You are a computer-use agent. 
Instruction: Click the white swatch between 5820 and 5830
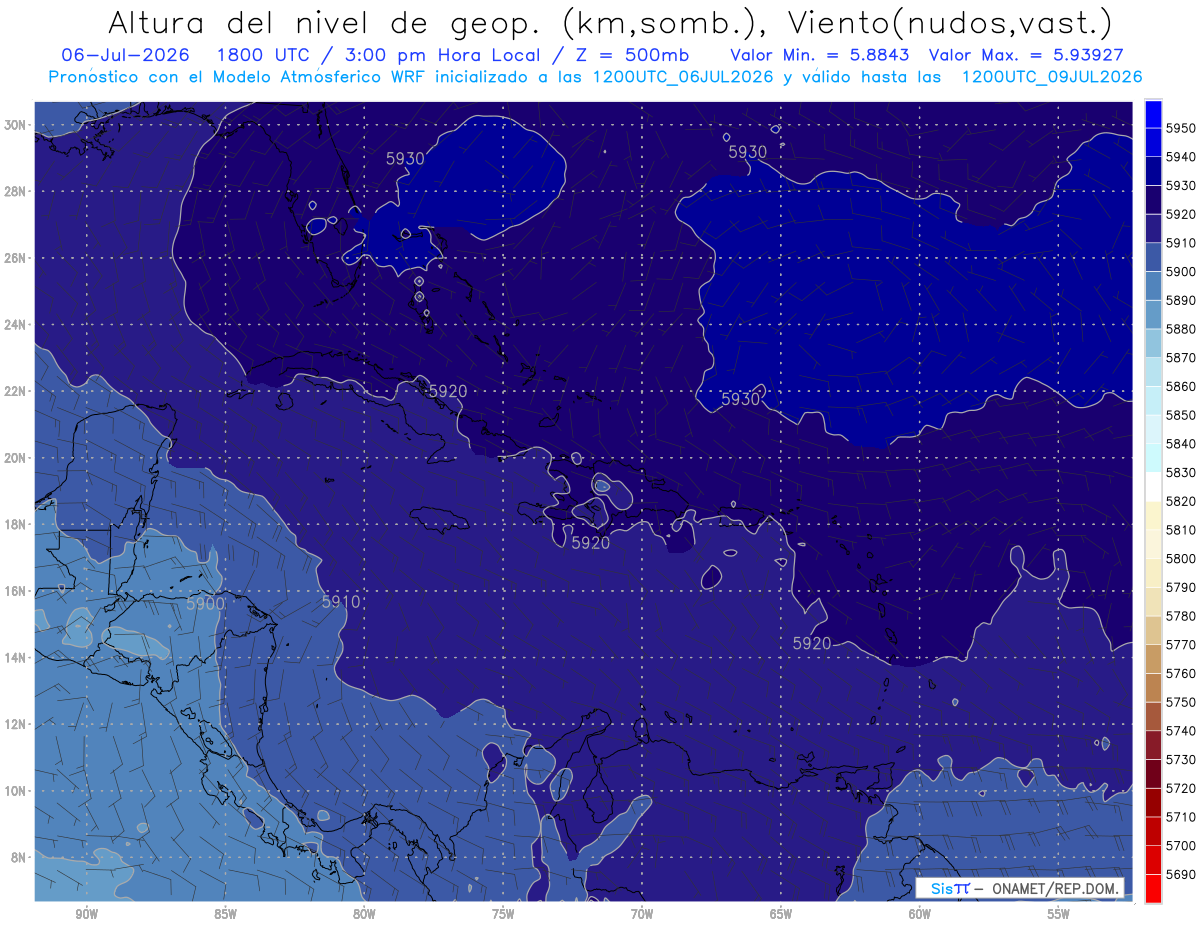(1153, 486)
